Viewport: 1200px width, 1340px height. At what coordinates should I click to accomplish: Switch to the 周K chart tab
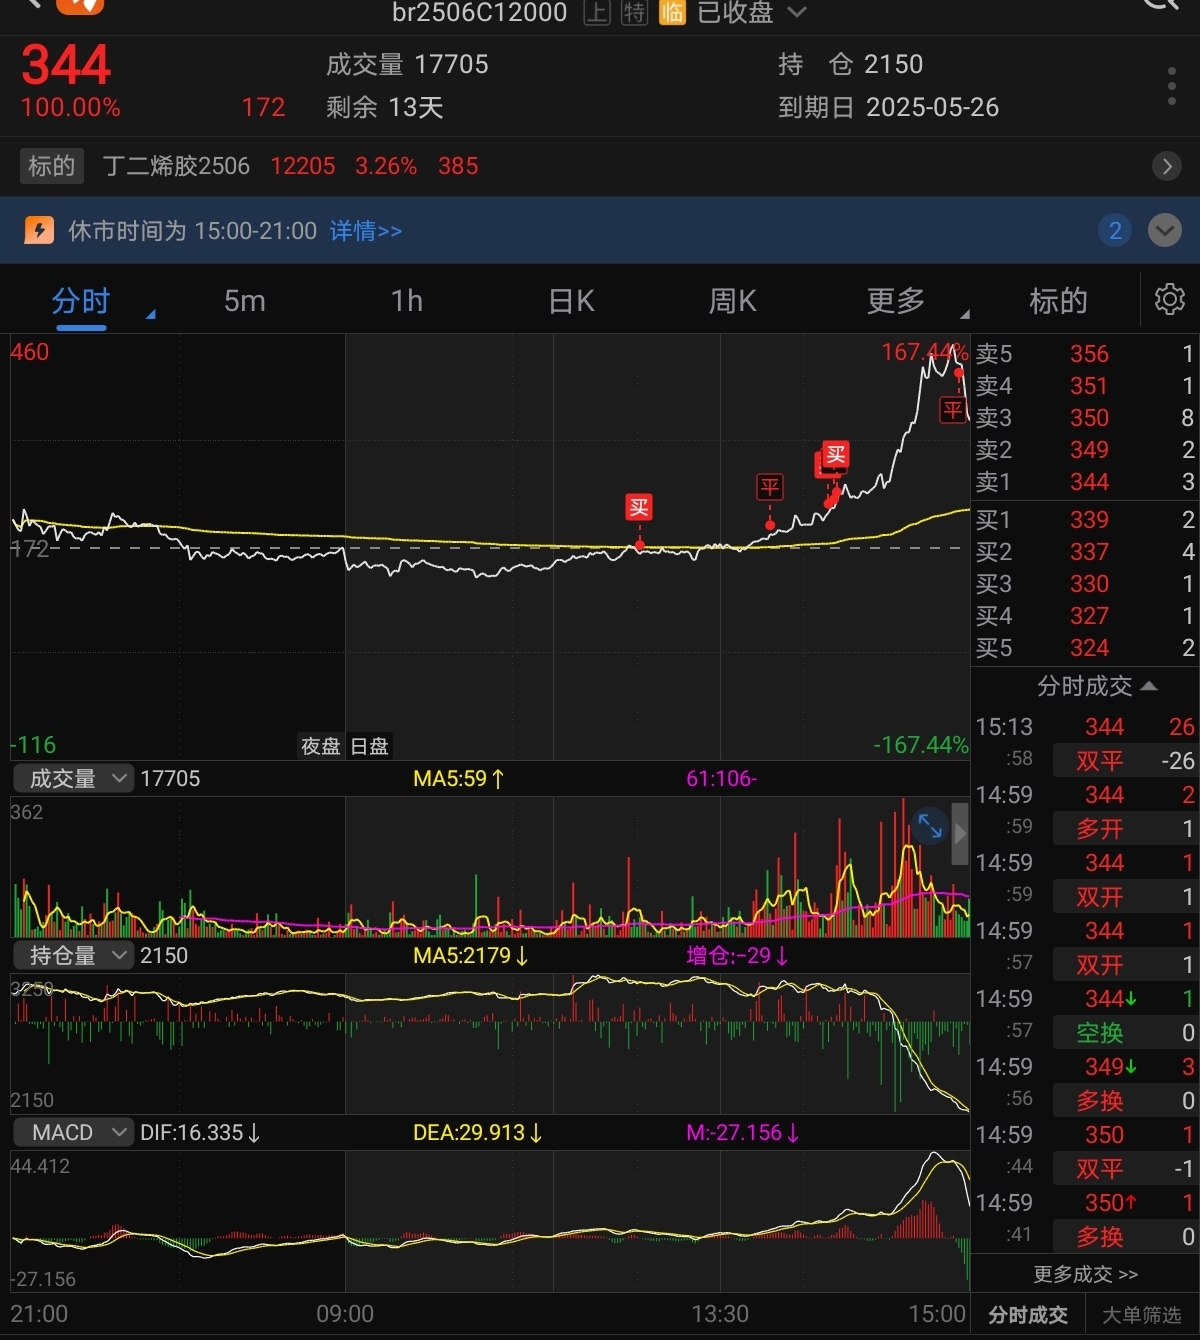(x=732, y=300)
